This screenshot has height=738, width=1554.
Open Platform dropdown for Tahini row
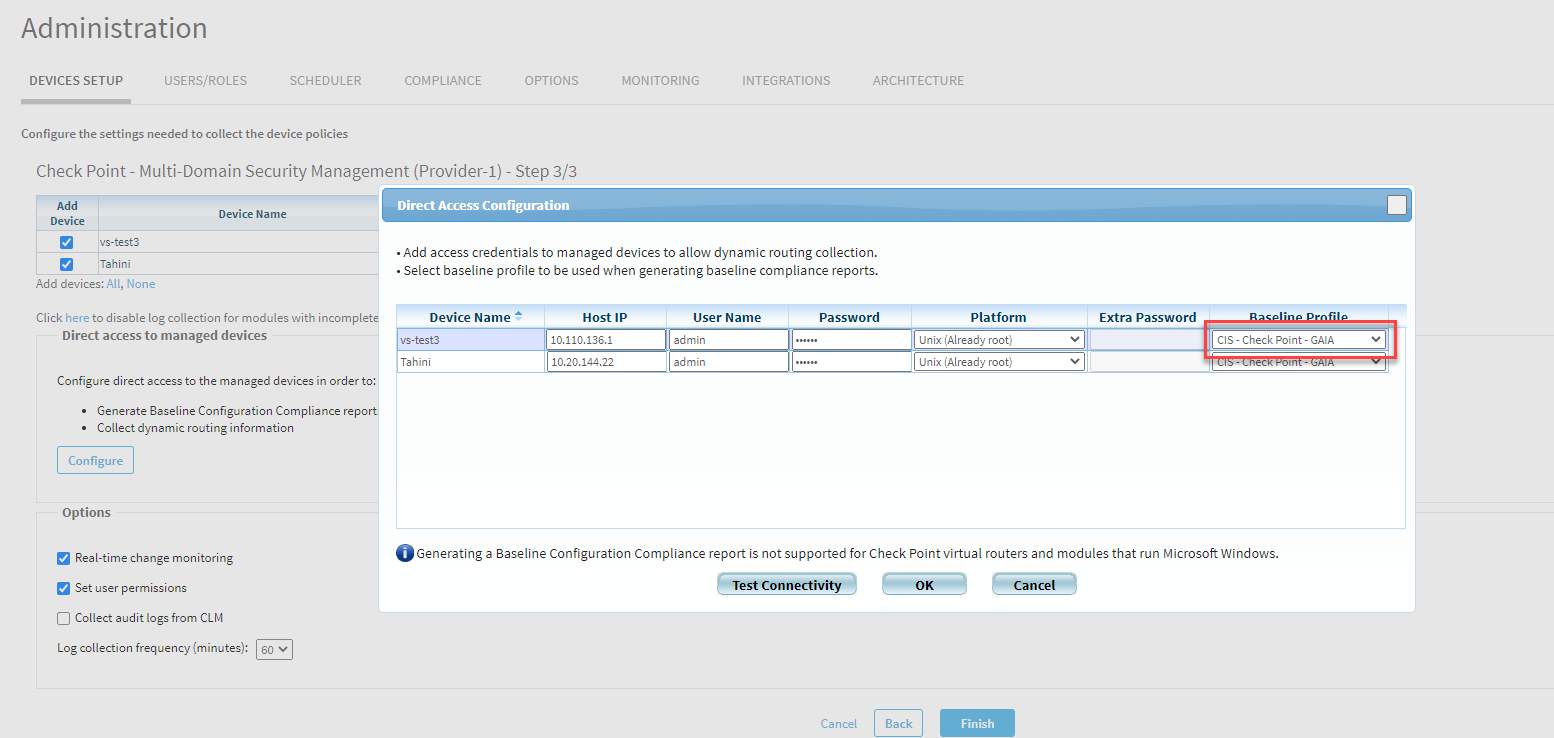[998, 362]
